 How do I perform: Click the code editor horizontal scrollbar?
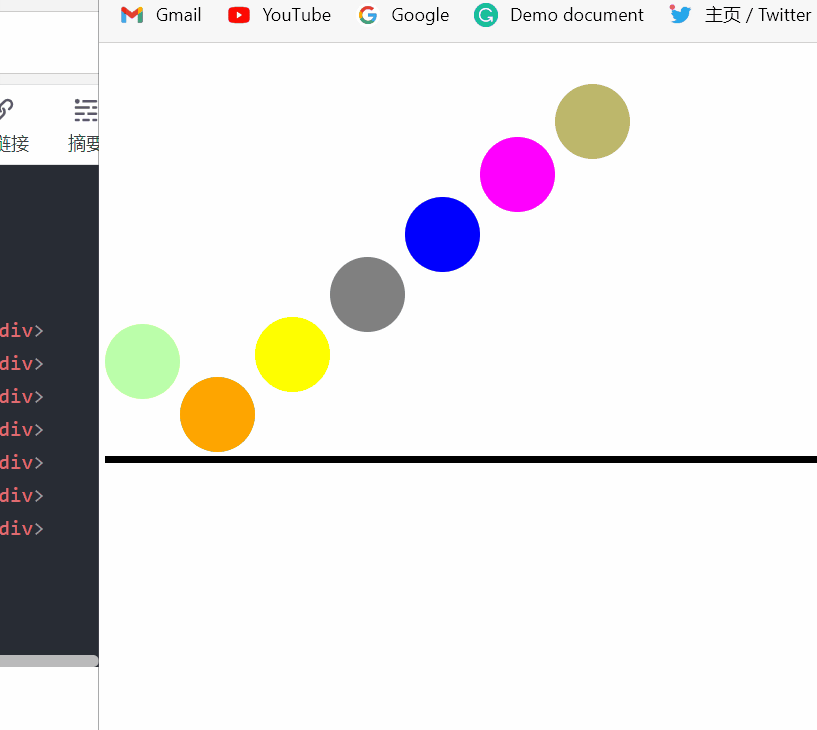[49, 661]
